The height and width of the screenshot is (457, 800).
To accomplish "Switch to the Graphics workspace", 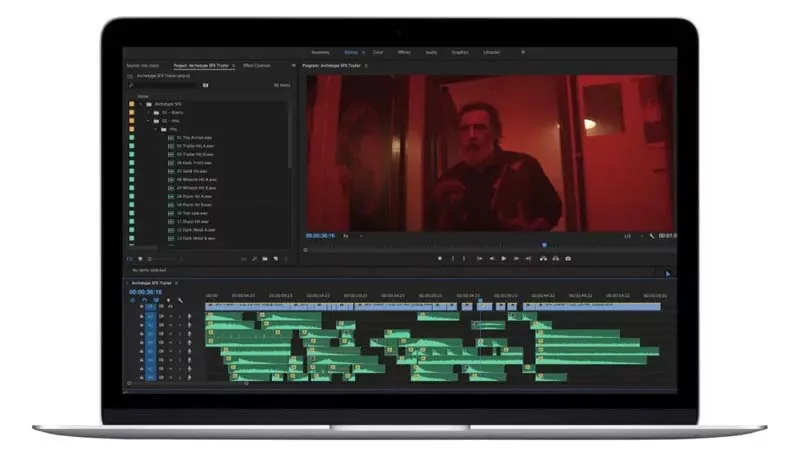I will (x=460, y=52).
